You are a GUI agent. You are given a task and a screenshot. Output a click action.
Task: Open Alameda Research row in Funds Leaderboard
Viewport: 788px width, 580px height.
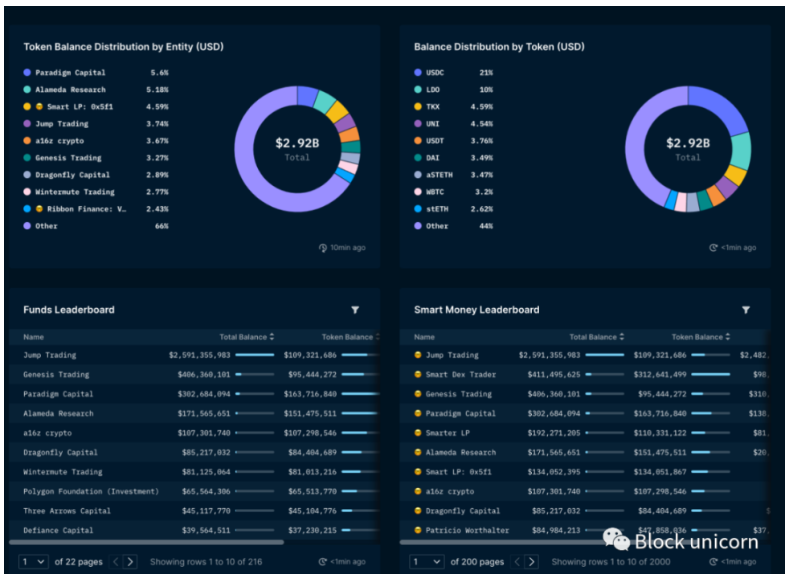tap(194, 414)
